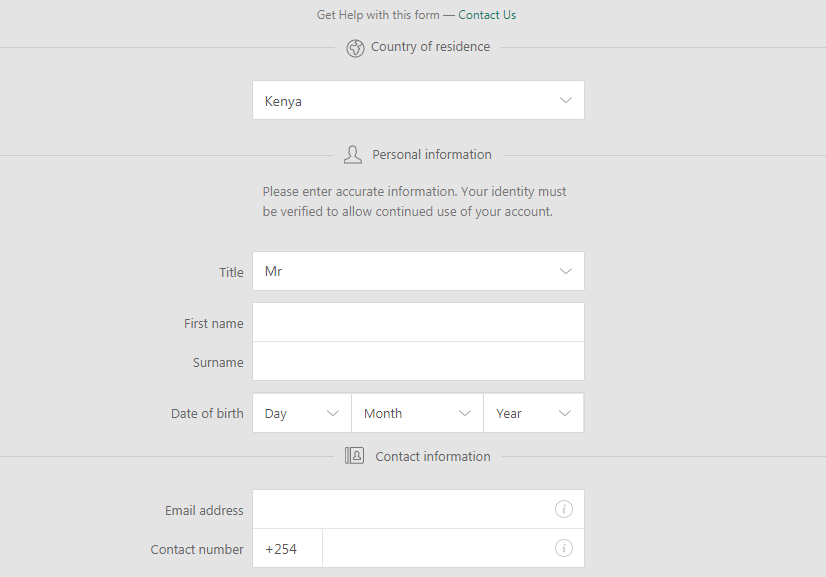Focus the Email address input field

pos(418,509)
